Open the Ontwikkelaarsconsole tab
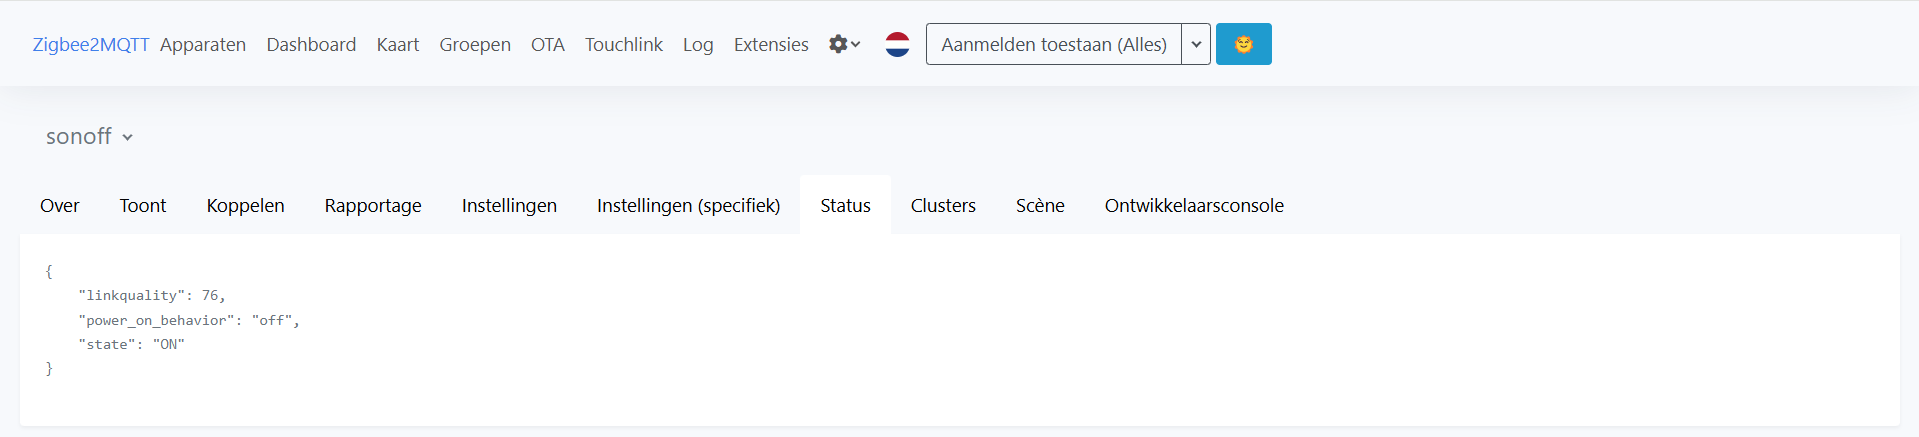 coord(1193,205)
